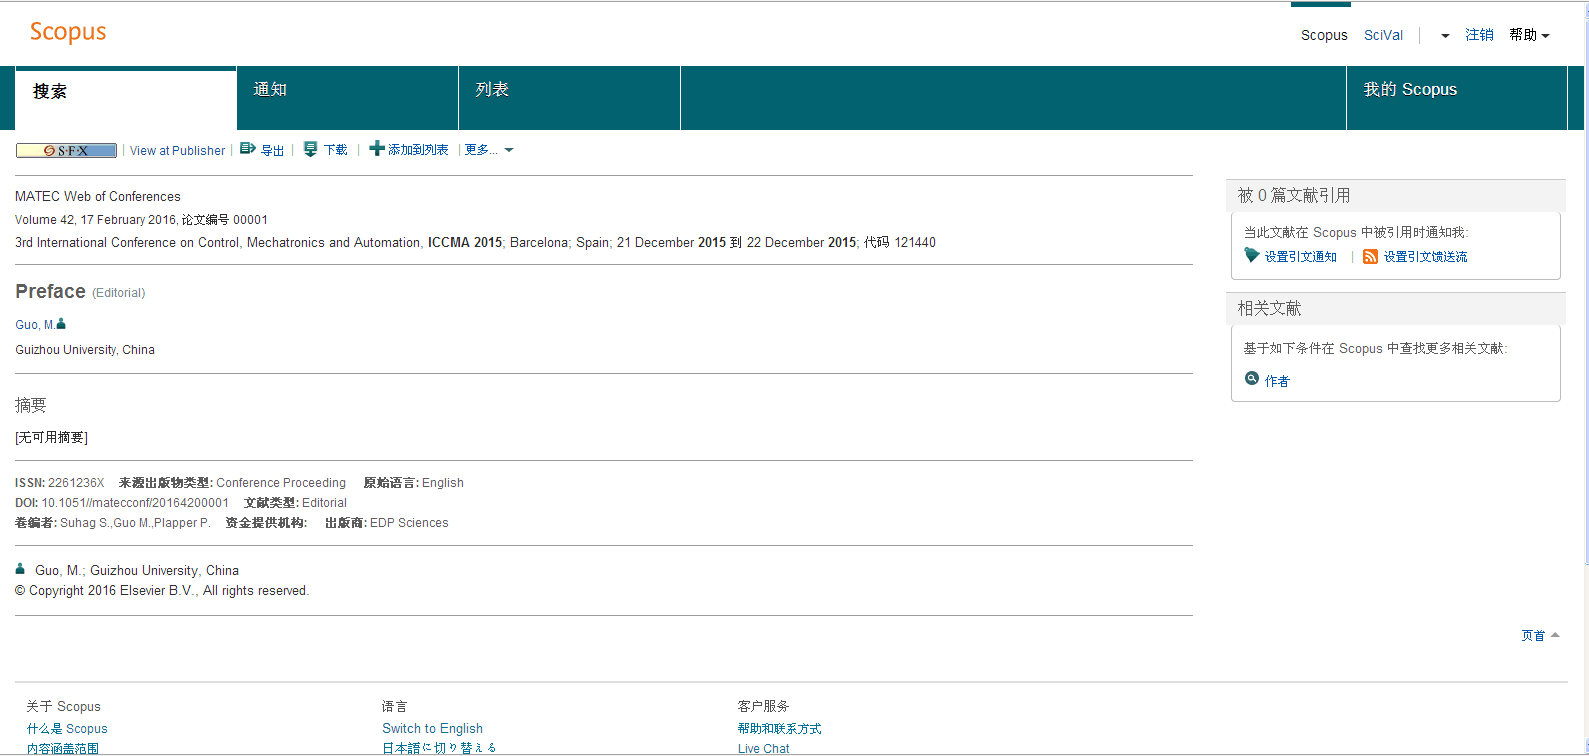Image resolution: width=1589 pixels, height=756 pixels.
Task: Click the 相关文献 panel heading
Action: (1269, 308)
